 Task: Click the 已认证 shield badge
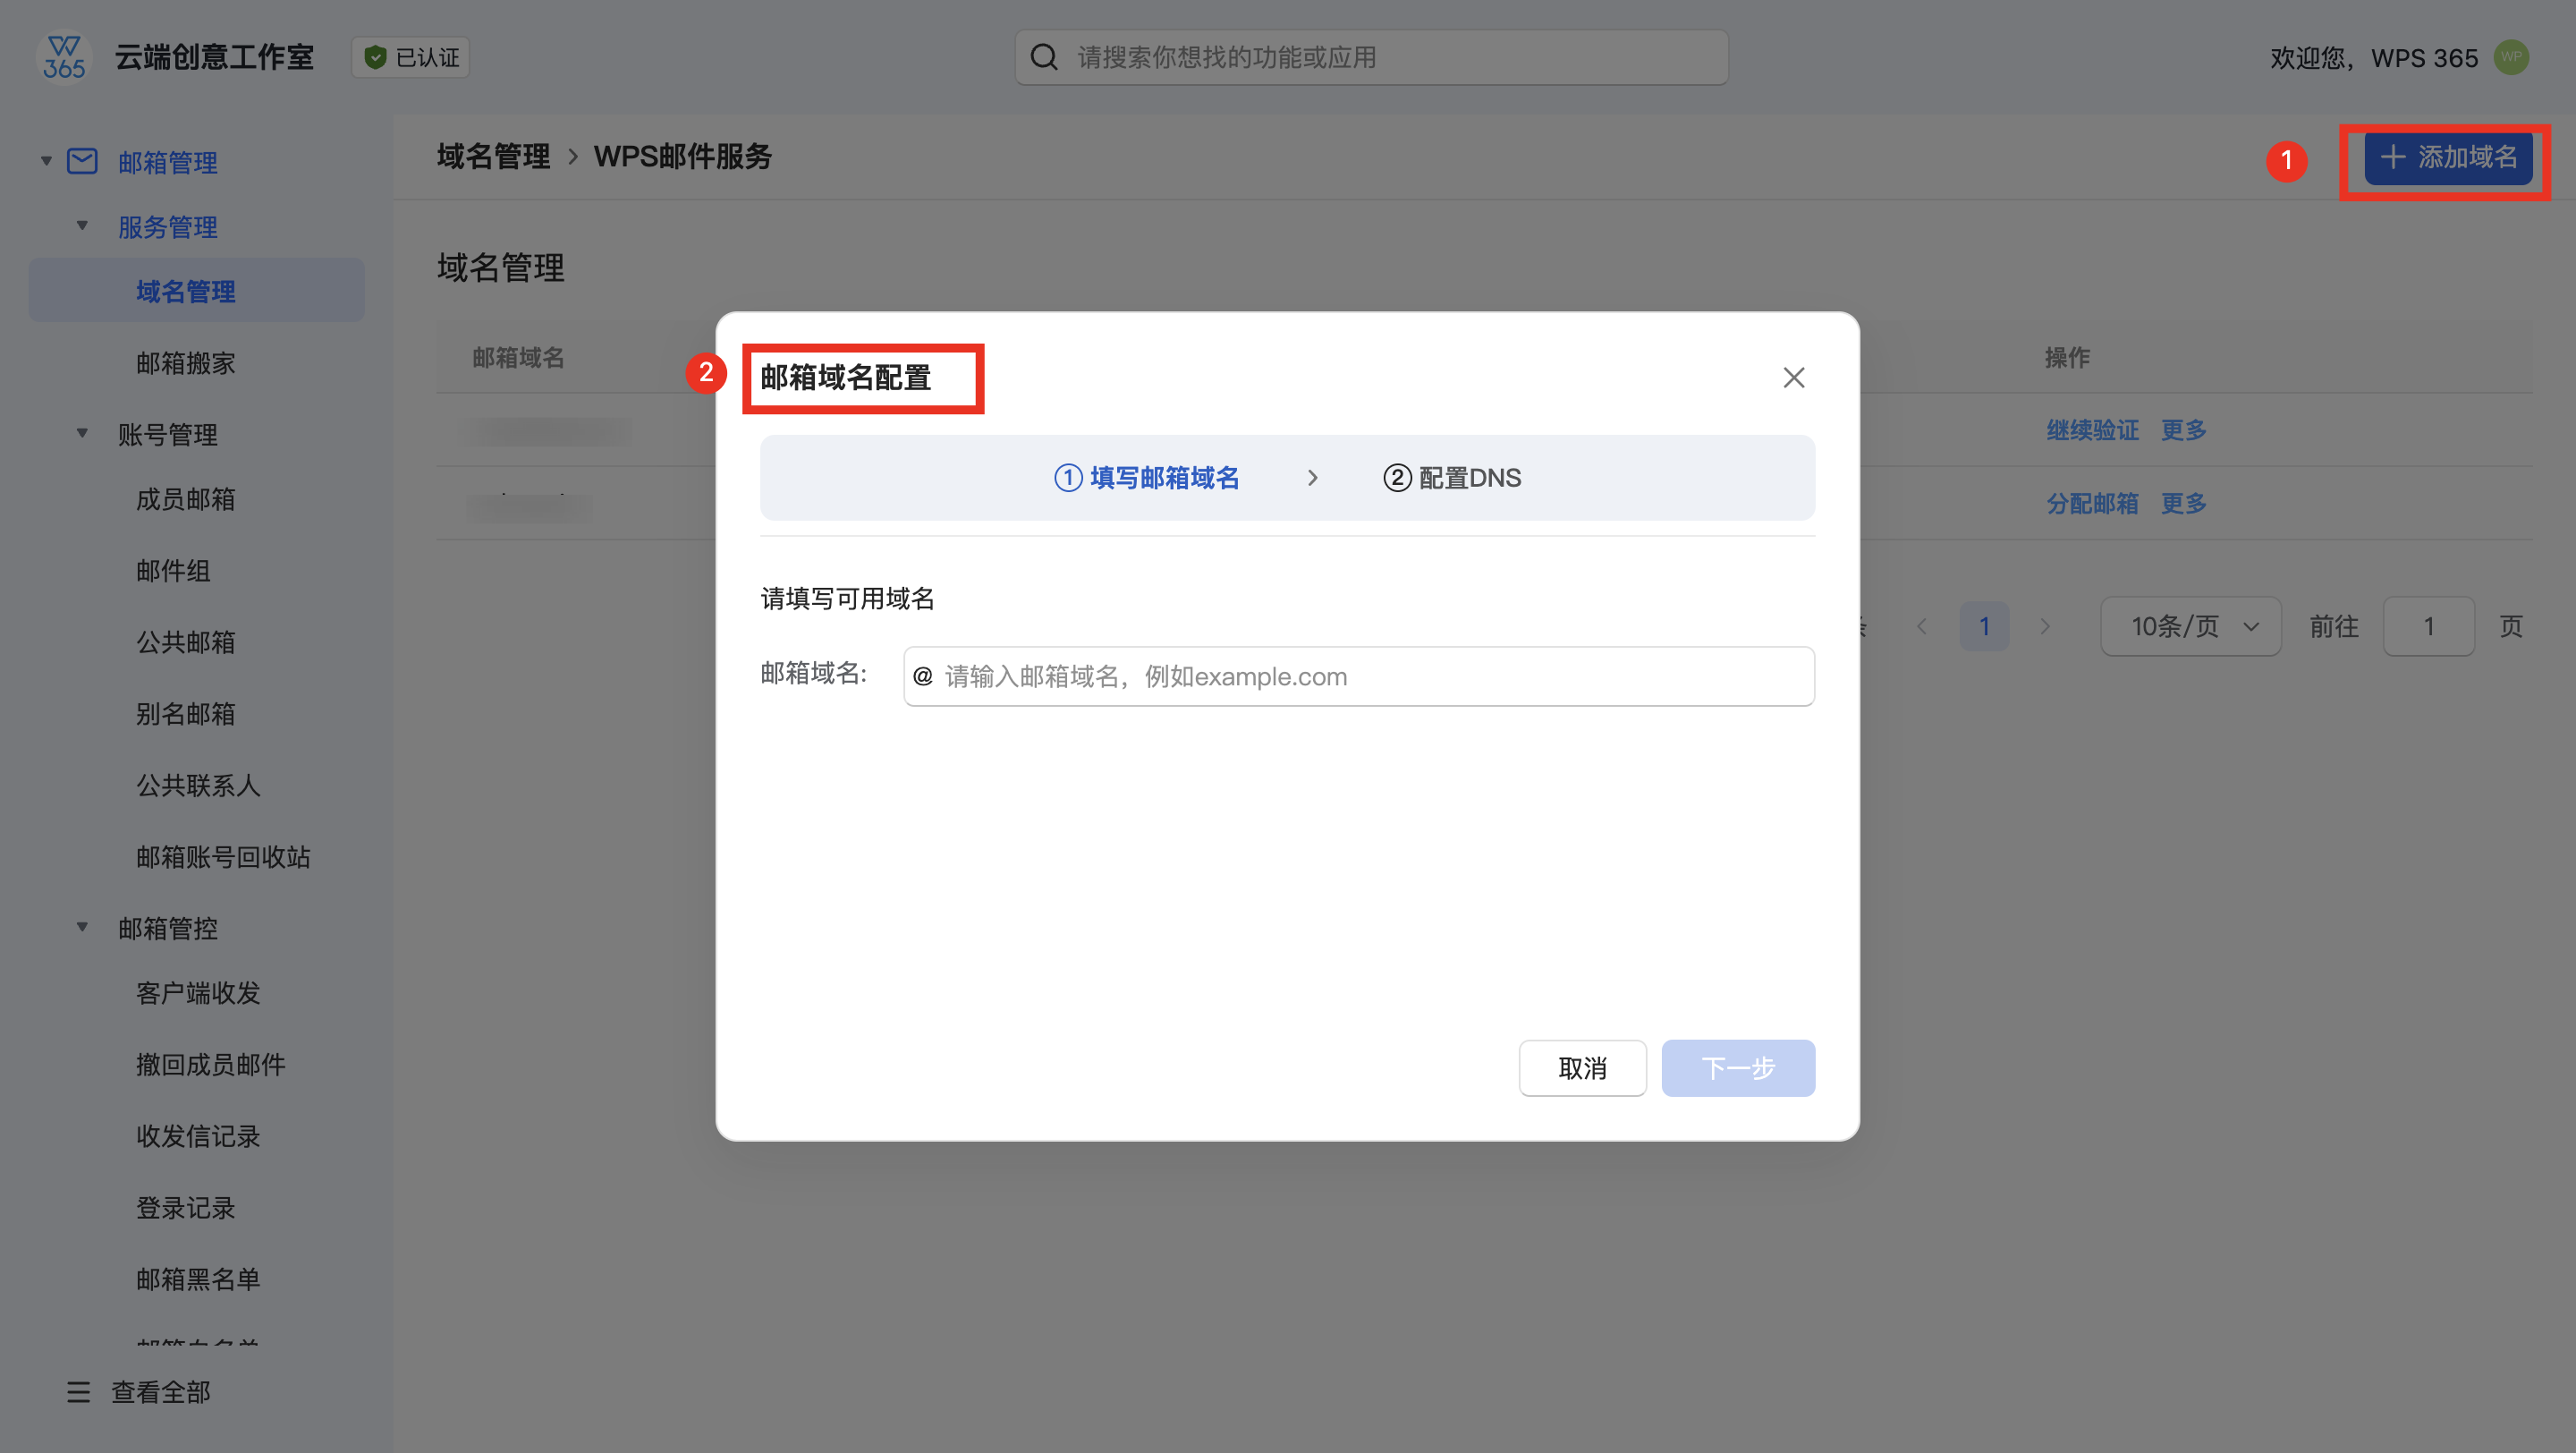[x=411, y=58]
